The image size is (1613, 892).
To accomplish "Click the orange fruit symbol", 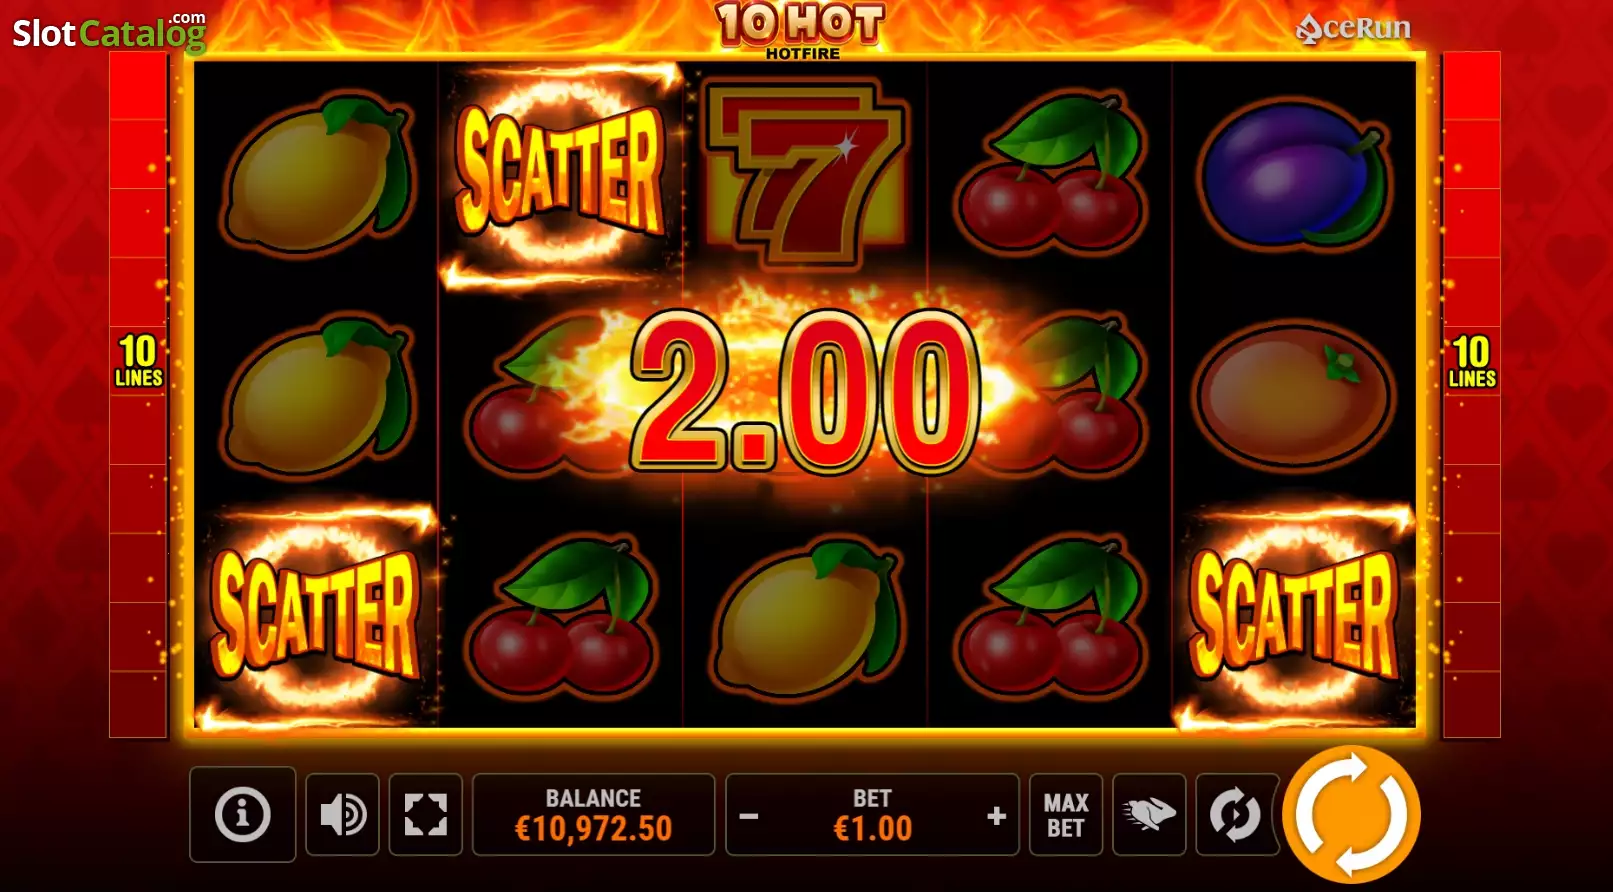I will (1294, 395).
